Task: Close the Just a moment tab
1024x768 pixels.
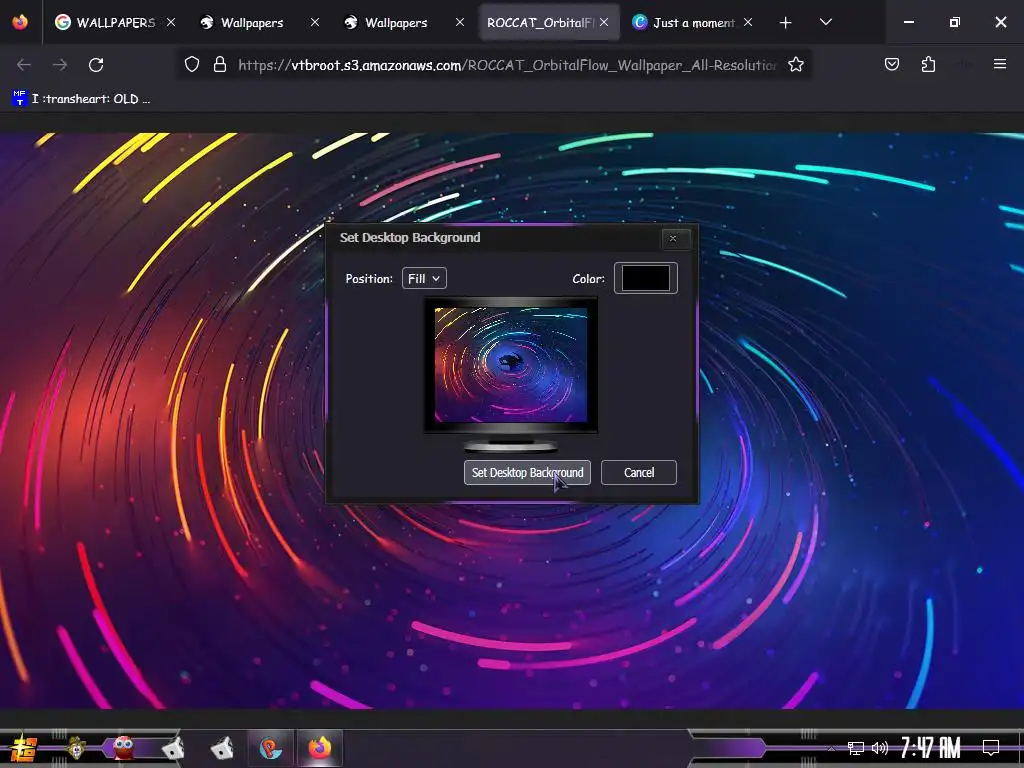Action: (x=748, y=22)
